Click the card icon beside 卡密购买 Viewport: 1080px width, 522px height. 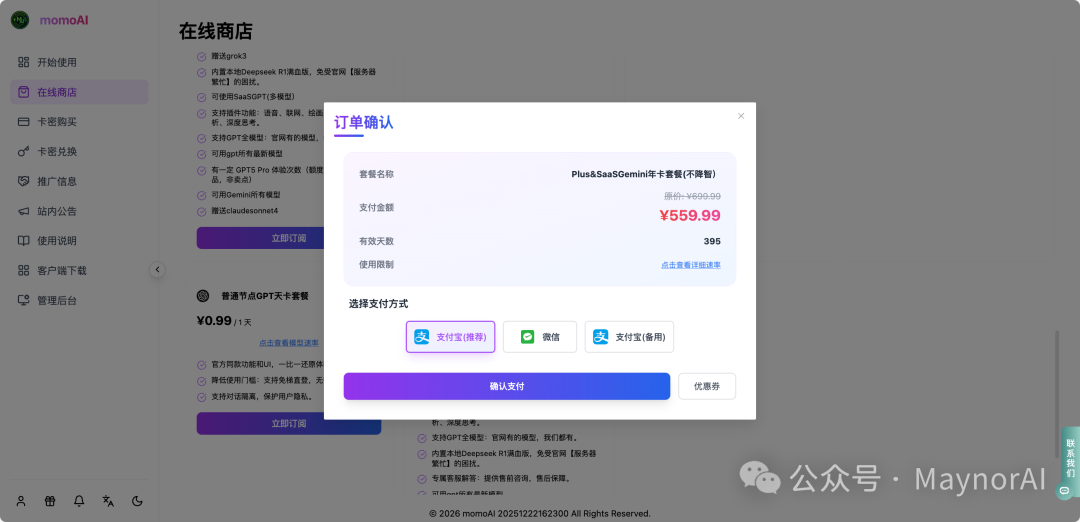coord(23,122)
